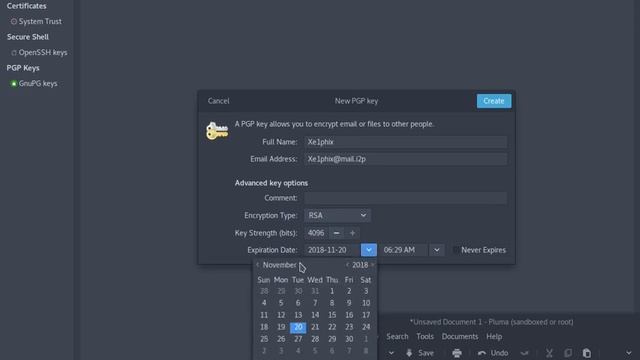Screen dimensions: 640x360
Task: Cancel the New PGP key dialog
Action: 218,101
